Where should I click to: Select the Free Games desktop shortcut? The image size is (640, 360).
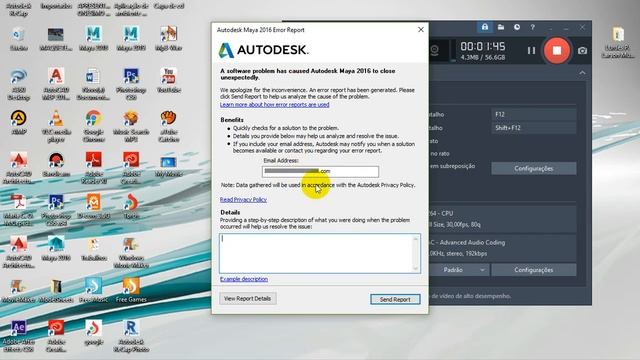click(x=131, y=290)
